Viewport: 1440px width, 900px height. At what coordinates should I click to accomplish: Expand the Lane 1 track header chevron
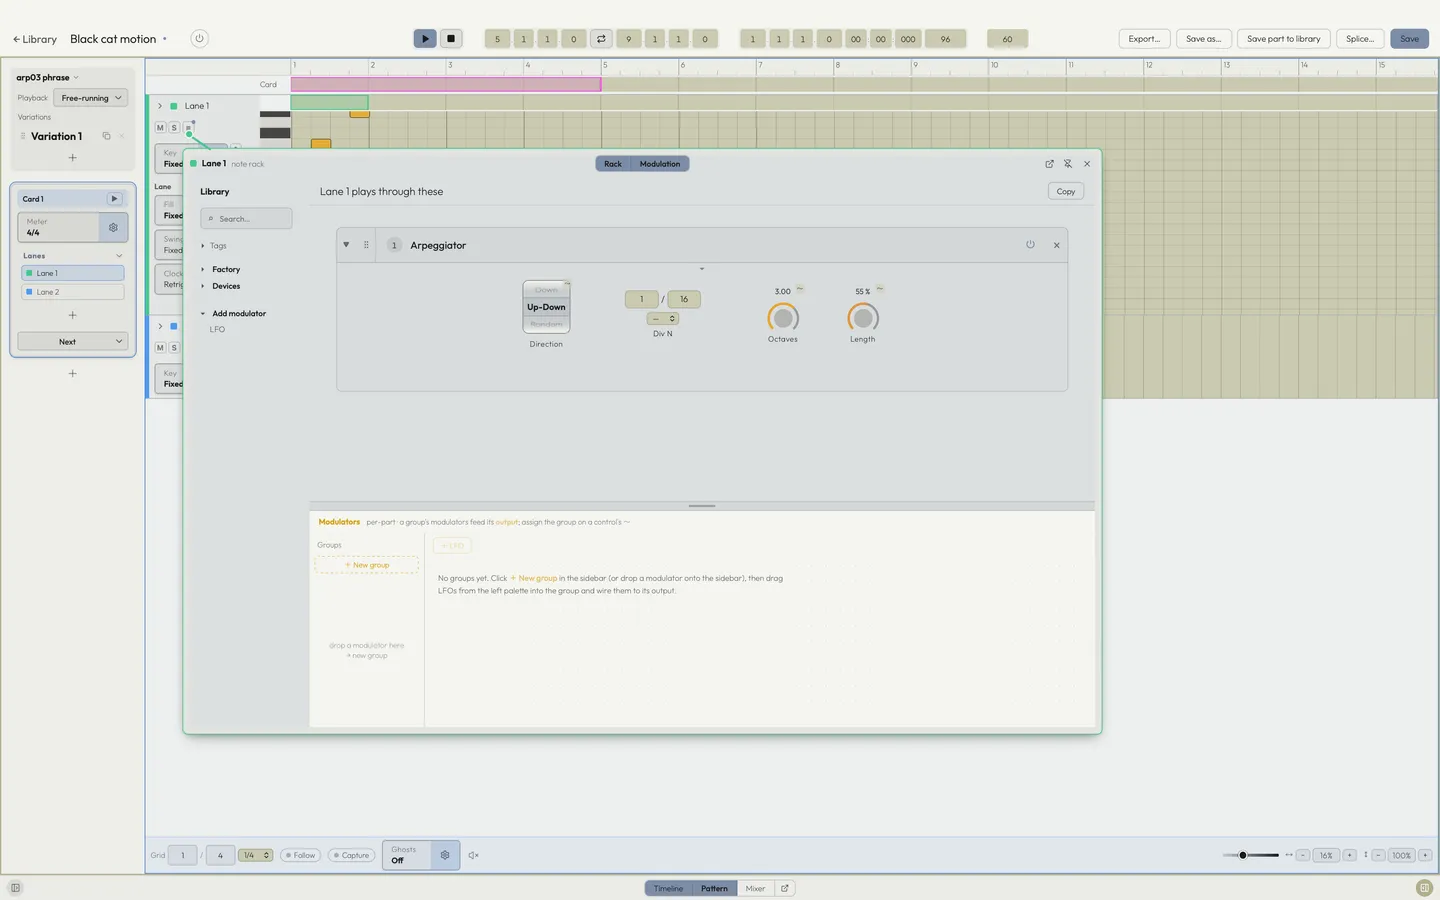pos(160,106)
